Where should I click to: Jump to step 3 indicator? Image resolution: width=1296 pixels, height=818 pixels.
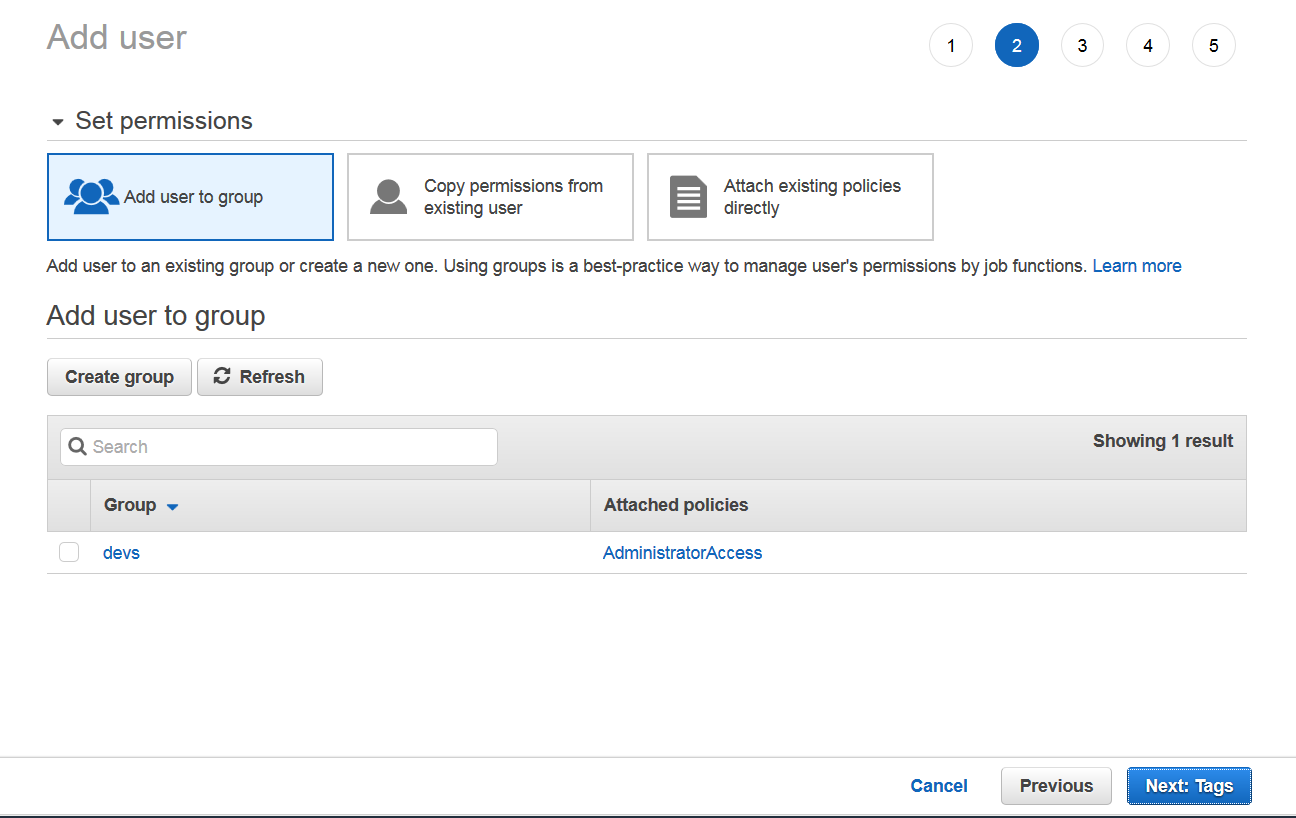tap(1082, 45)
